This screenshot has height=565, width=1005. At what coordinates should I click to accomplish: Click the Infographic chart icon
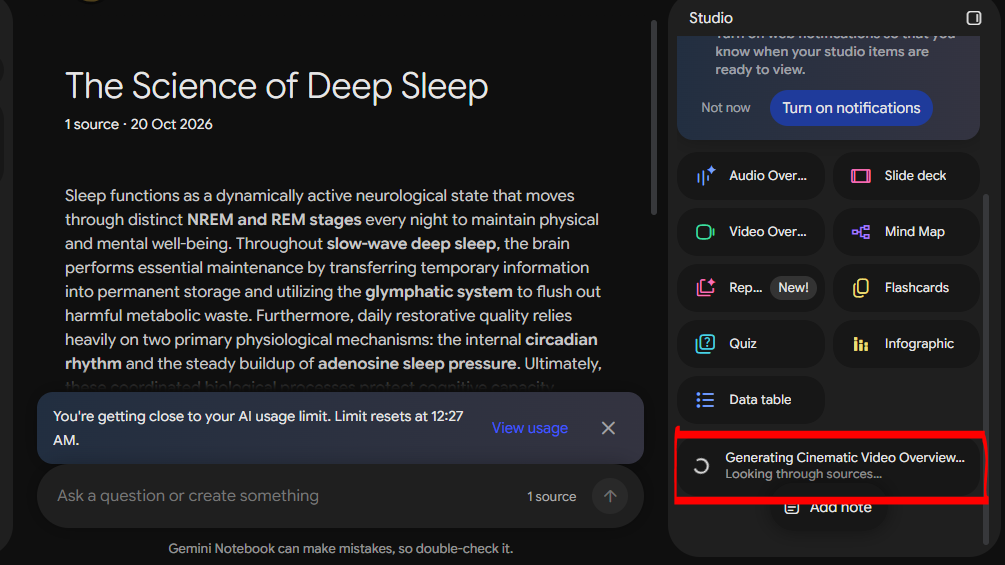pos(861,344)
